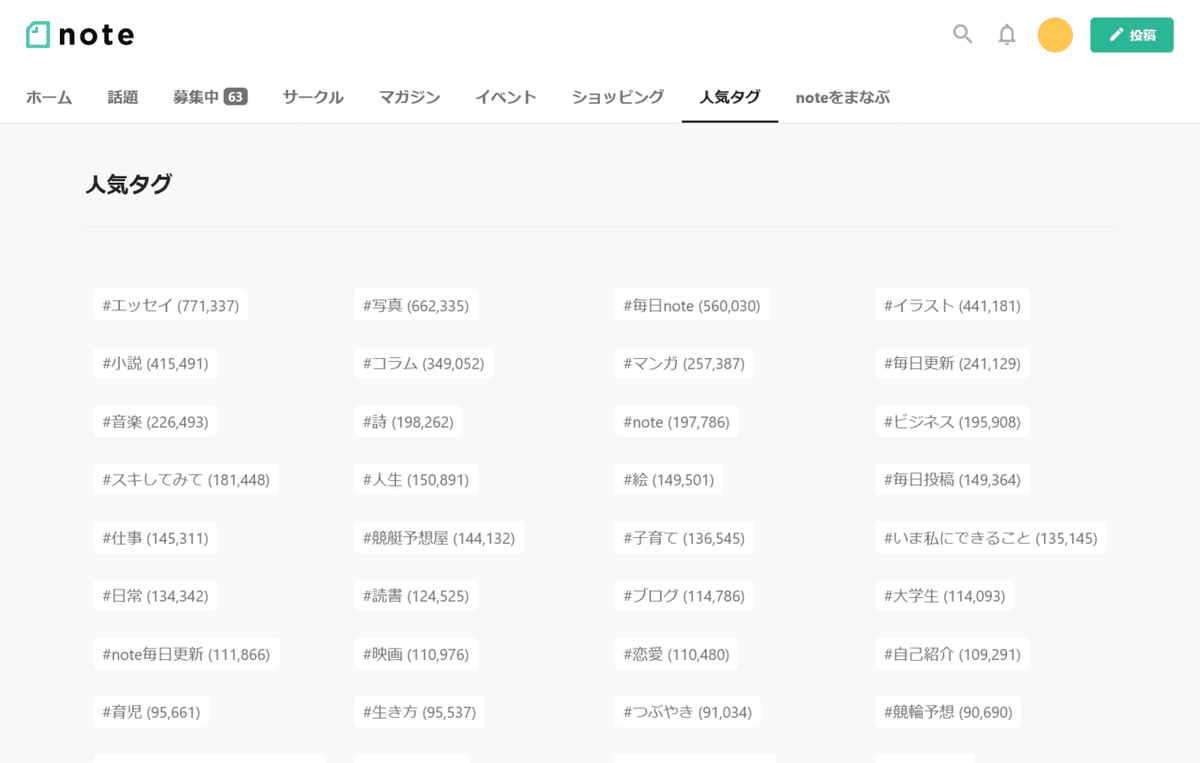Open the #毎日投稿 tag
This screenshot has width=1200, height=763.
[952, 480]
